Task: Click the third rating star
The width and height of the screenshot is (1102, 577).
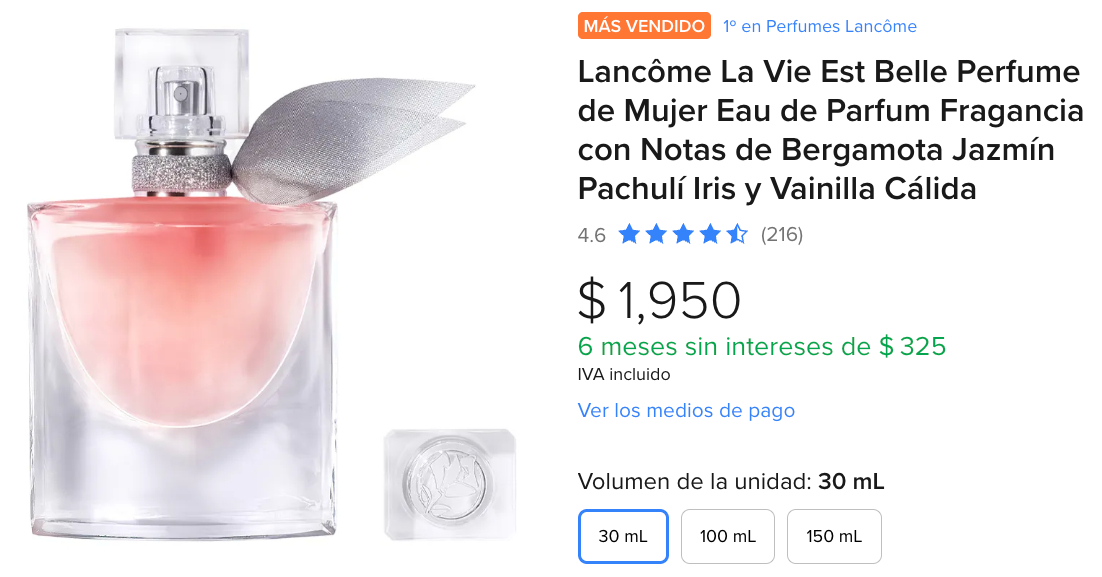Action: click(682, 234)
